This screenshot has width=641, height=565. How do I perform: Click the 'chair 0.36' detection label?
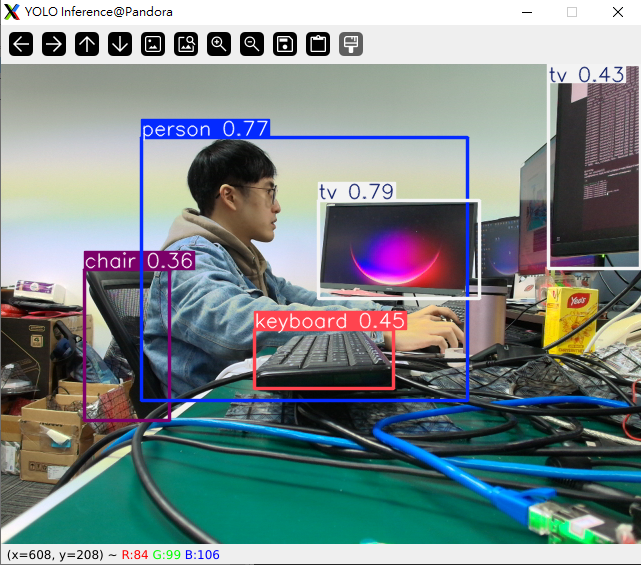point(138,261)
